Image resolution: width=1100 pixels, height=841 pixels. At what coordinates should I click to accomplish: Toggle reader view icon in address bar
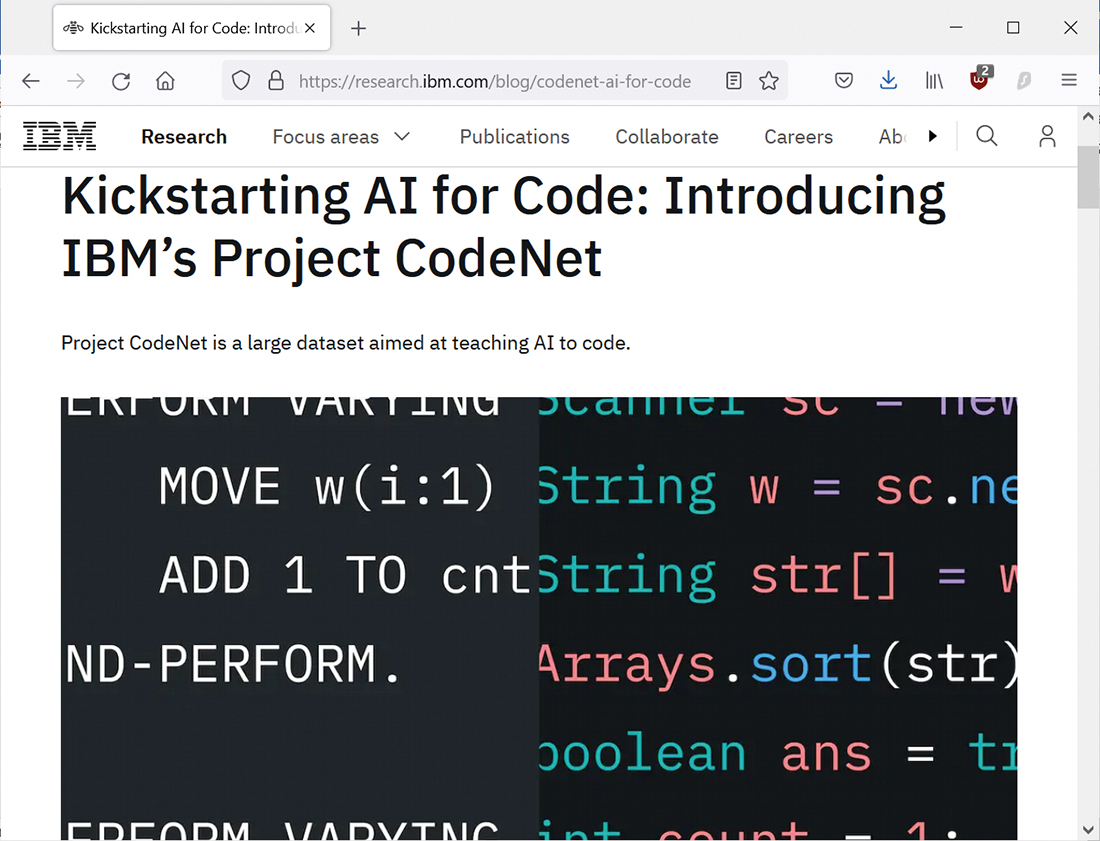point(733,81)
